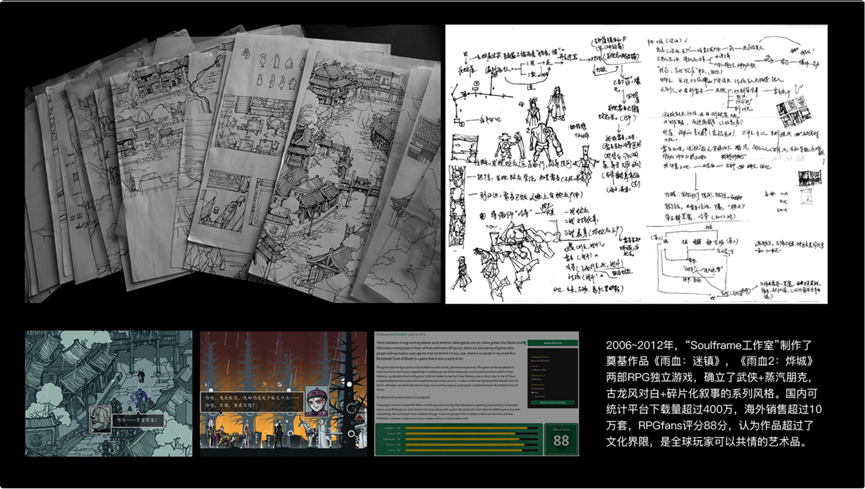Click the reviewer name link in the review header
865x489 pixels.
click(x=398, y=334)
